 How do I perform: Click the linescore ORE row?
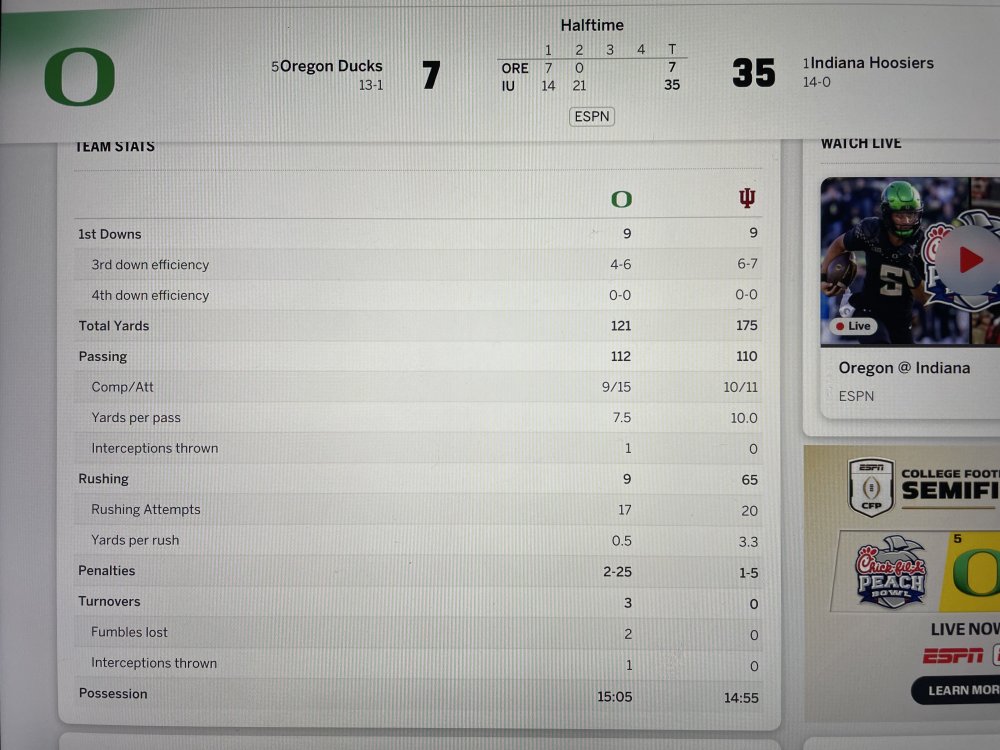click(x=515, y=68)
